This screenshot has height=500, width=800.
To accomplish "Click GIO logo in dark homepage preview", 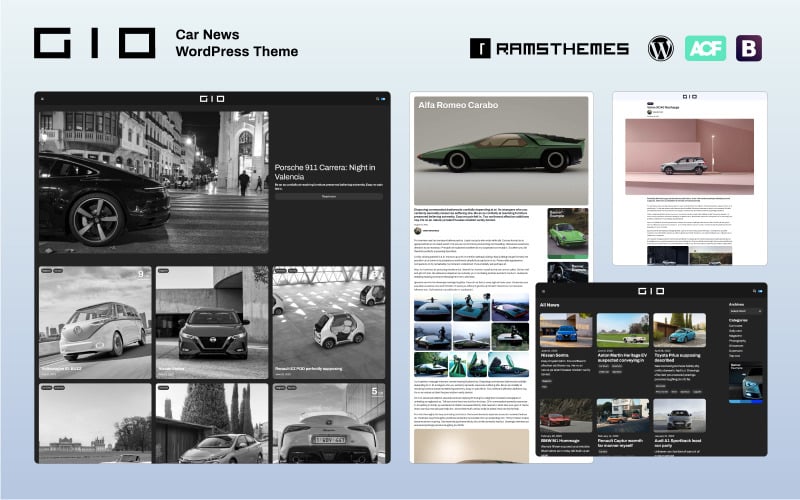I will click(211, 99).
